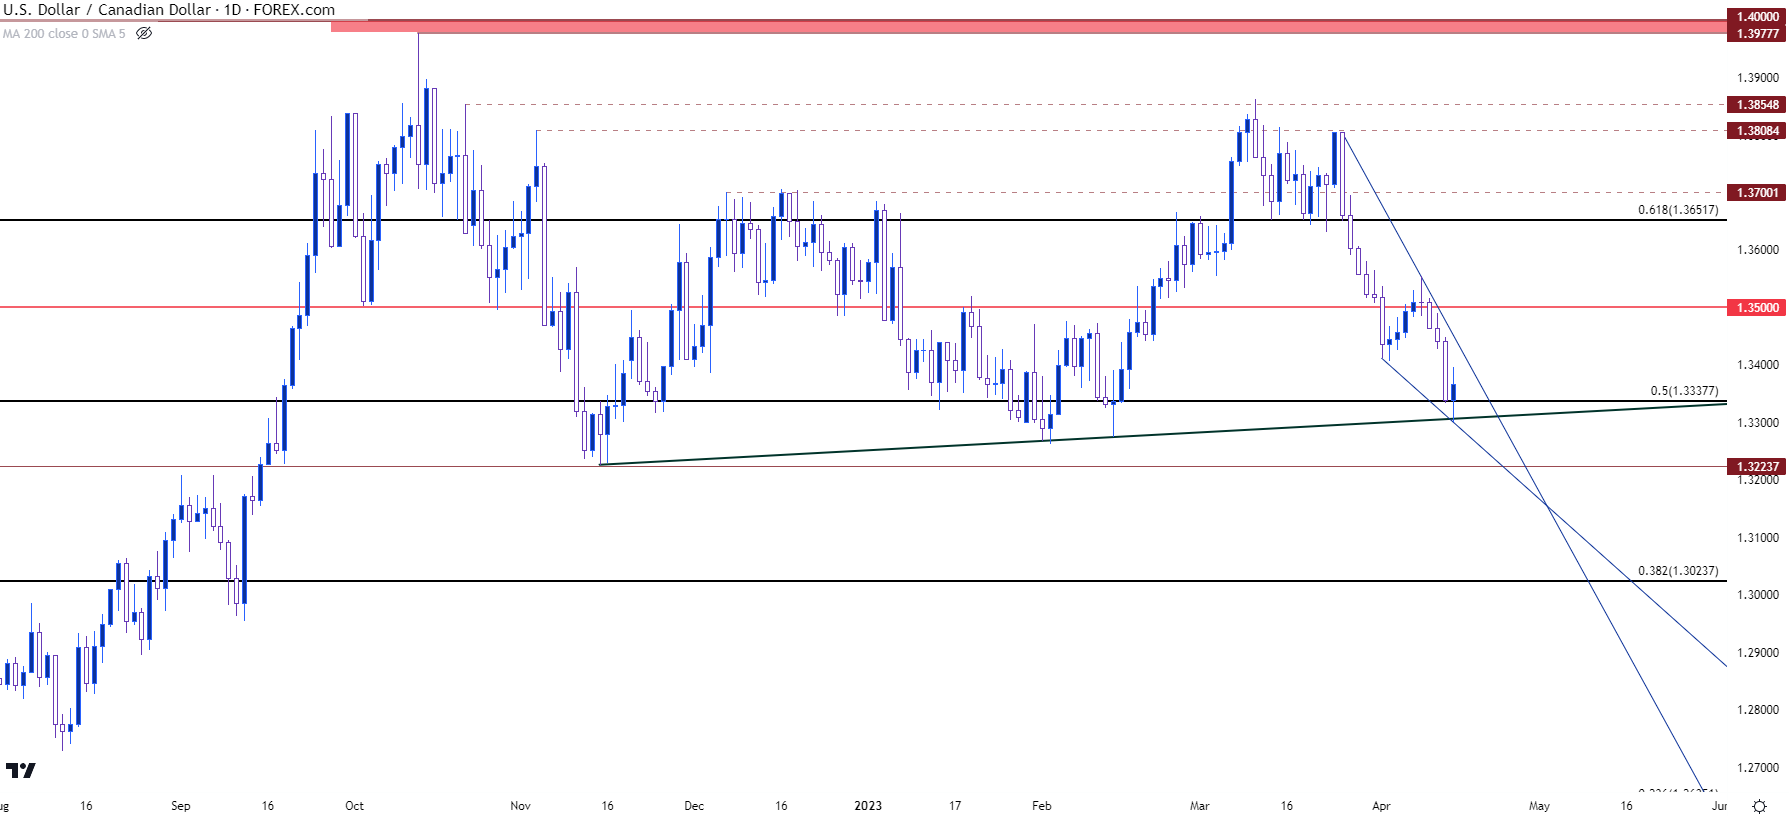Select the red resistance zone rectangle
The image size is (1789, 816).
1000,27
